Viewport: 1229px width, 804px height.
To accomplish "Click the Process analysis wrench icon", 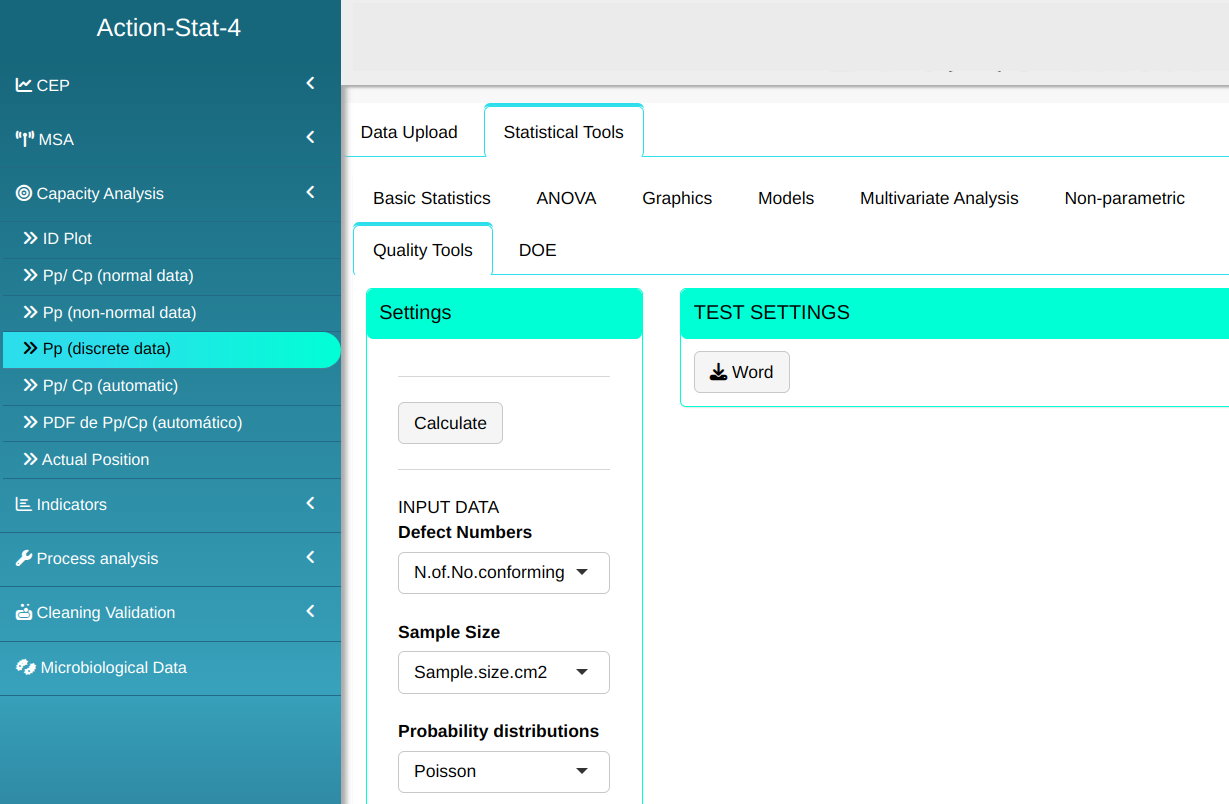I will coord(24,558).
